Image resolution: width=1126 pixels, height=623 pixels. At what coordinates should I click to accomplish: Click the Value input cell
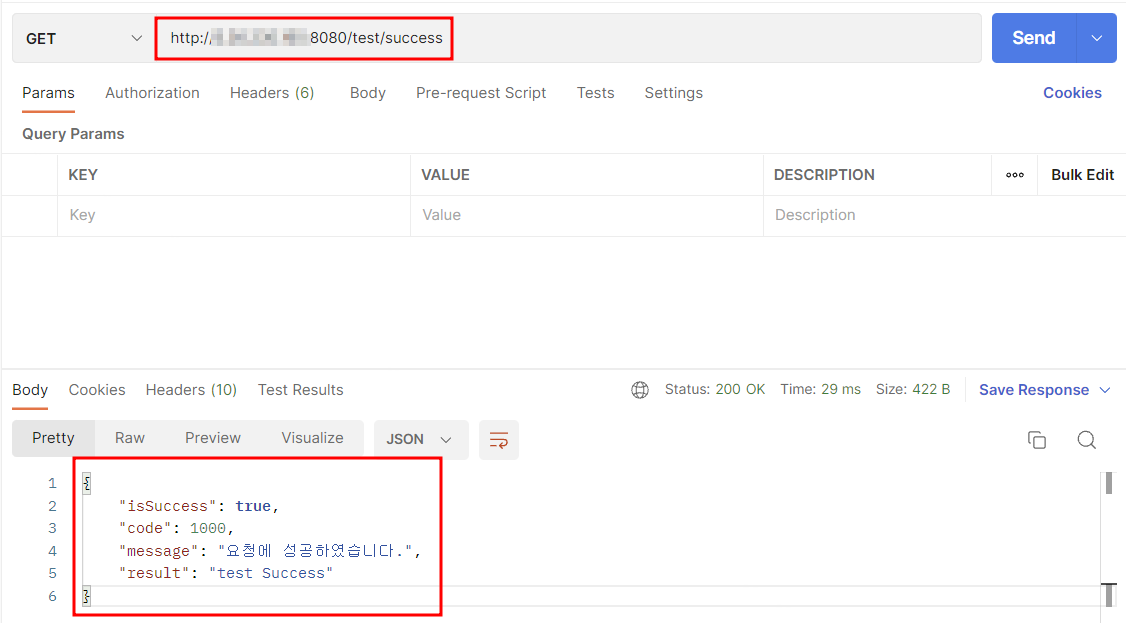point(587,215)
